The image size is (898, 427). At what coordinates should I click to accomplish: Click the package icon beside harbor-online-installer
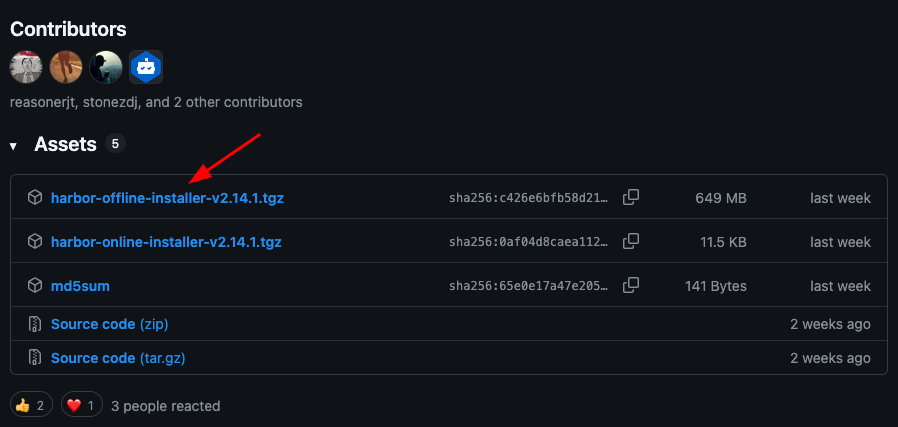(x=34, y=242)
